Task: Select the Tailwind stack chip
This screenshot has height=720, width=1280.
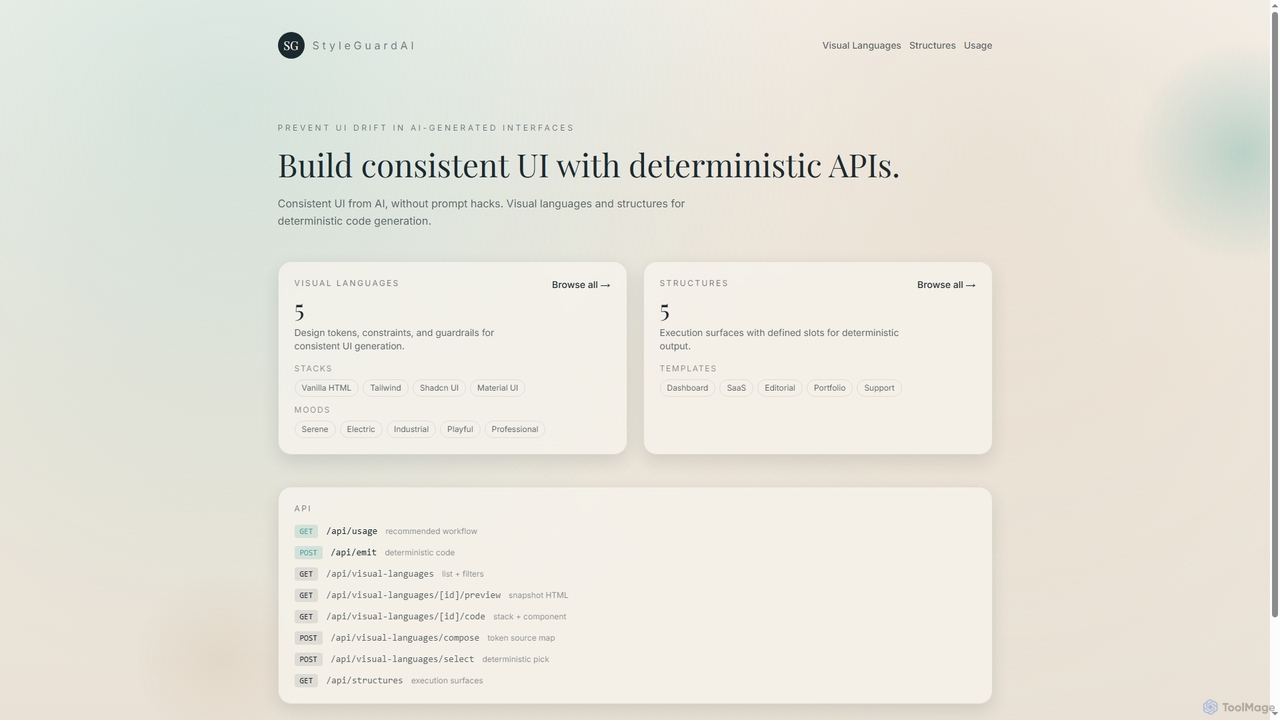Action: pos(385,388)
